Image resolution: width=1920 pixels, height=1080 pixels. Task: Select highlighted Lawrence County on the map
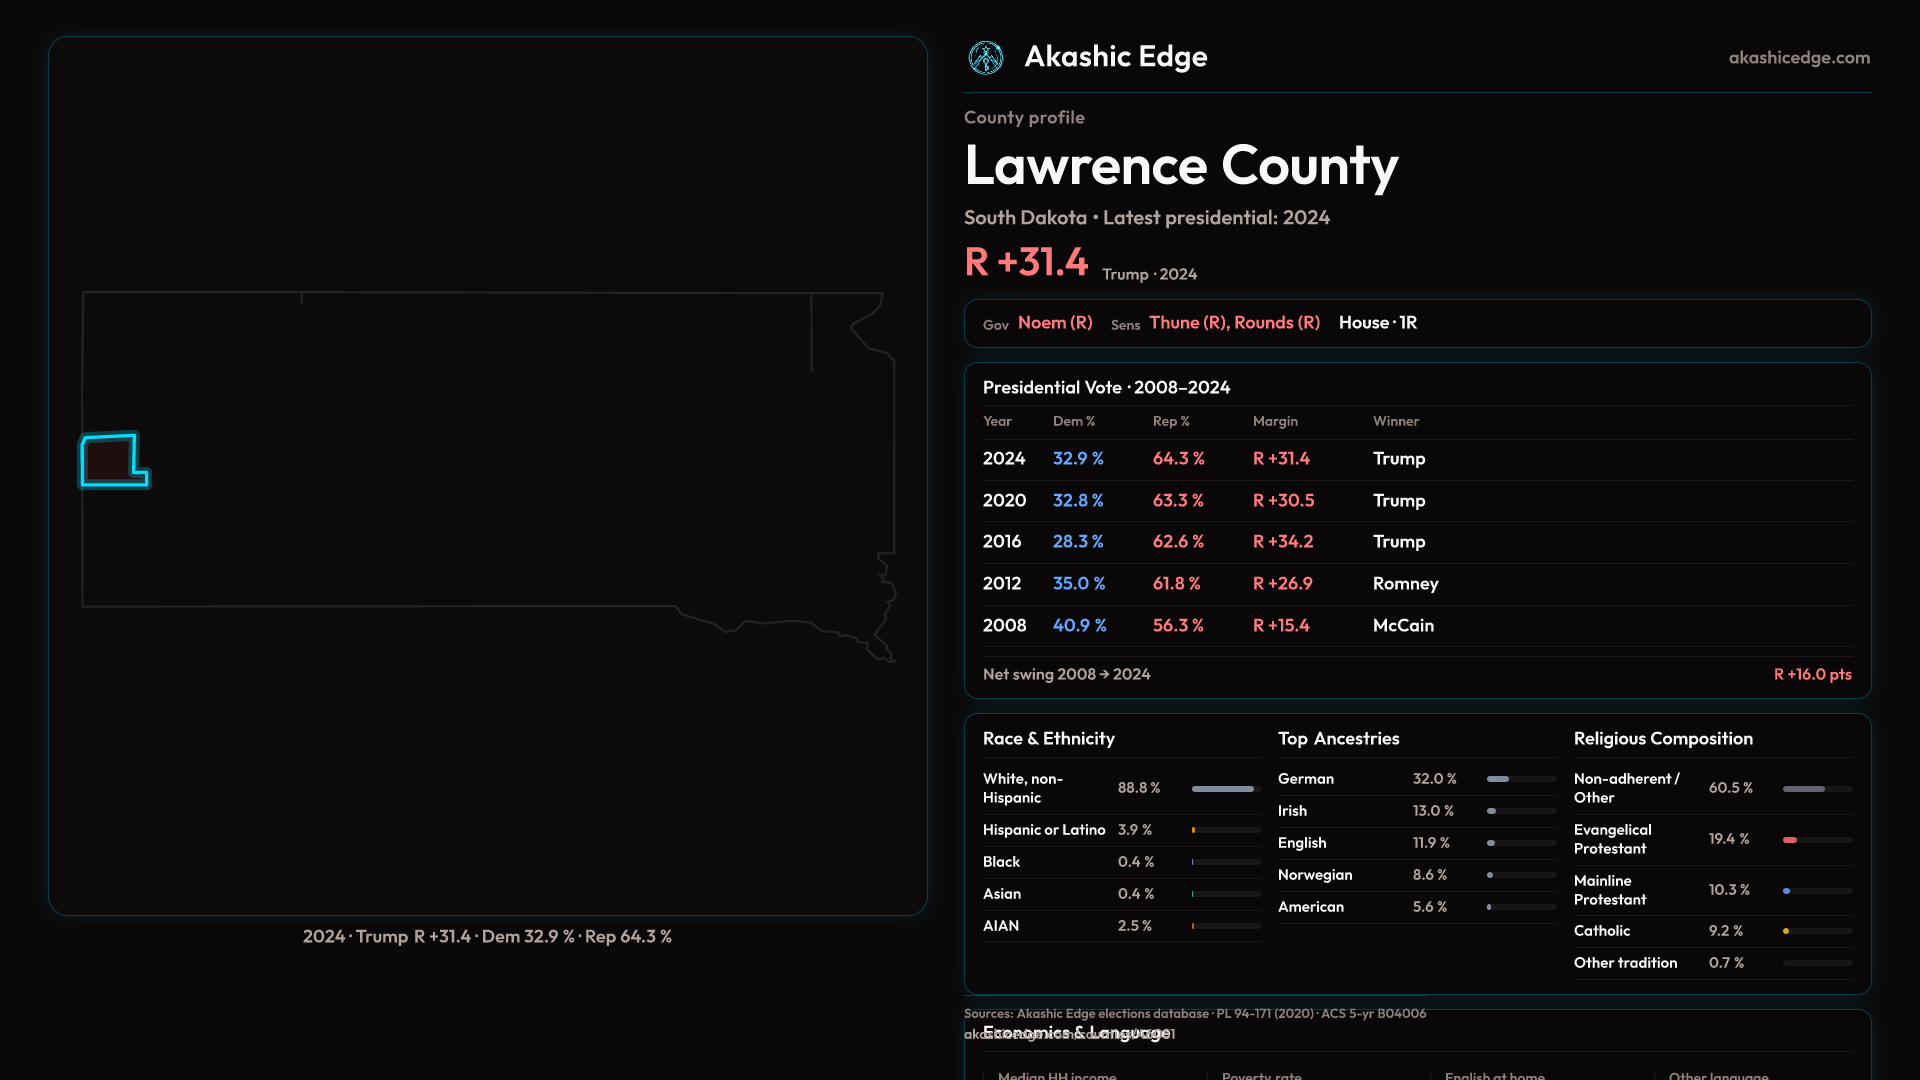point(110,460)
